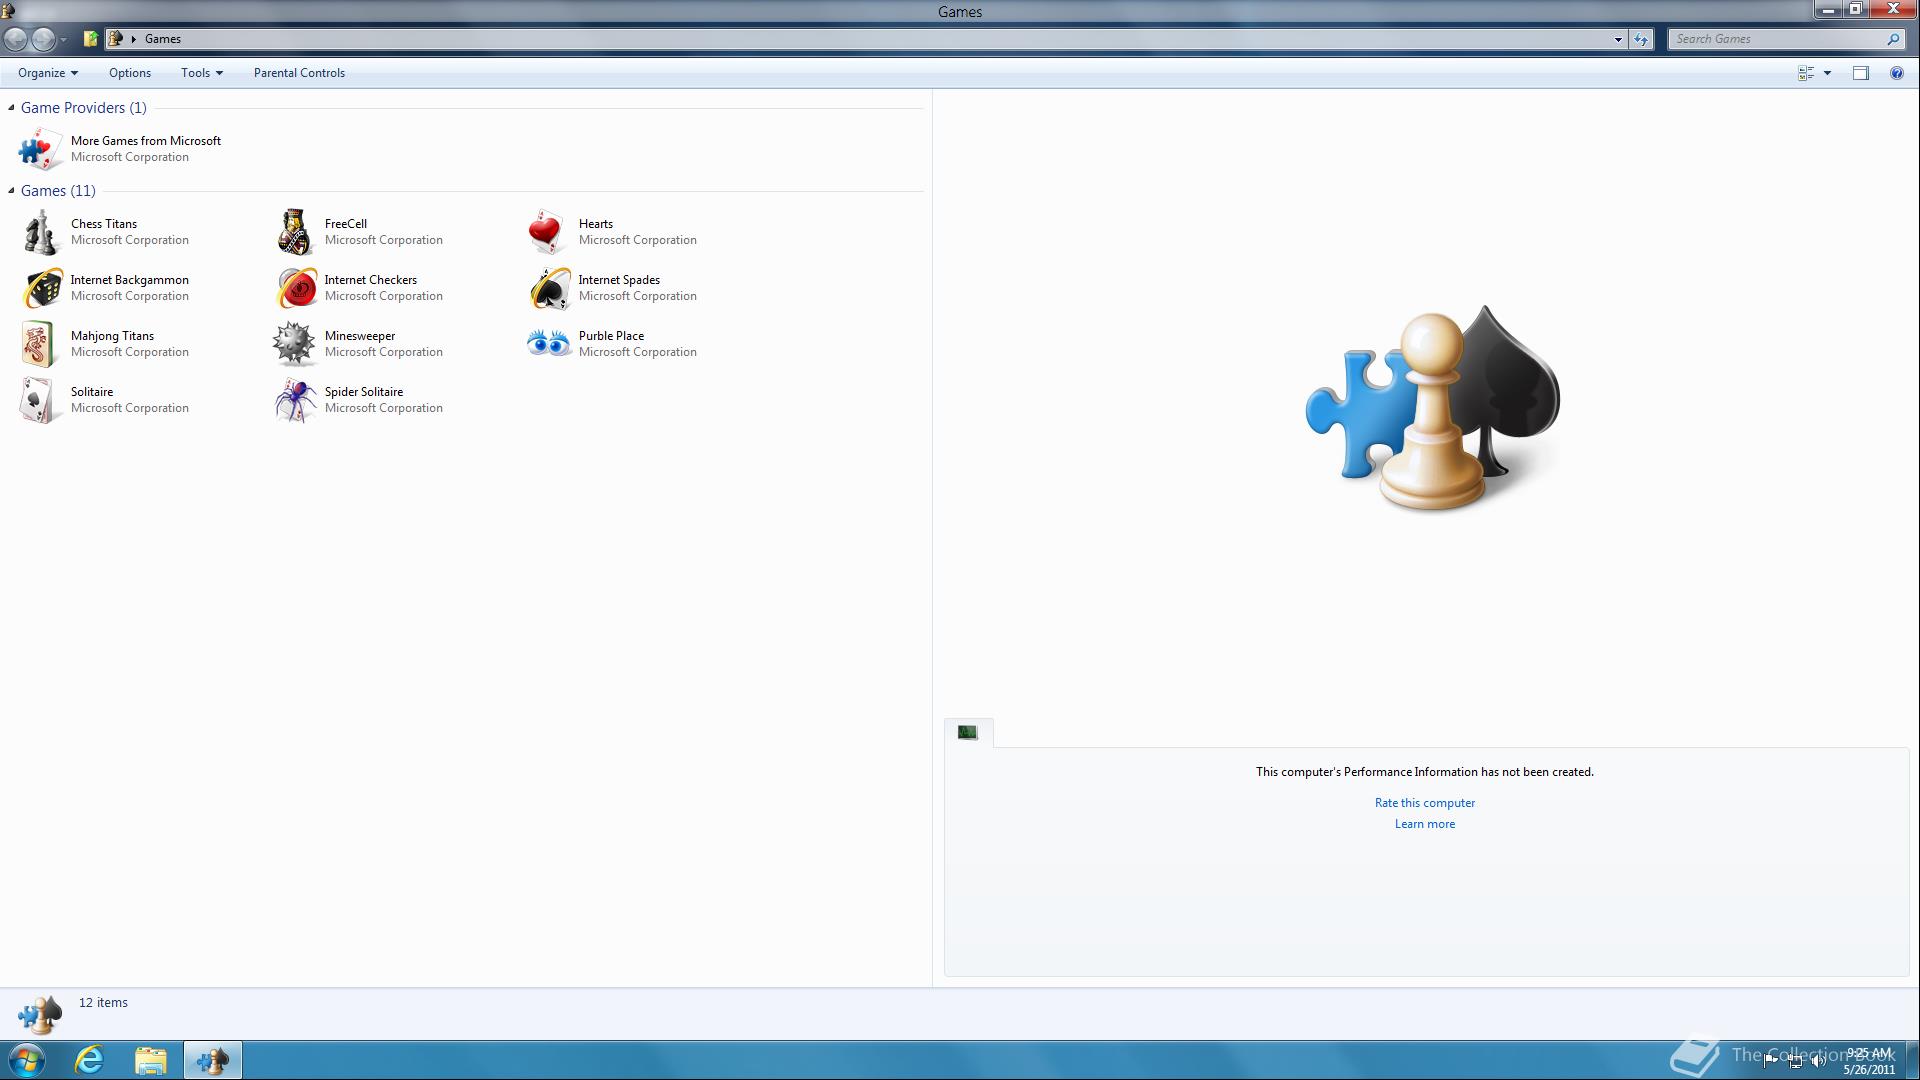Expand the address bar history dropdown

coord(1618,39)
